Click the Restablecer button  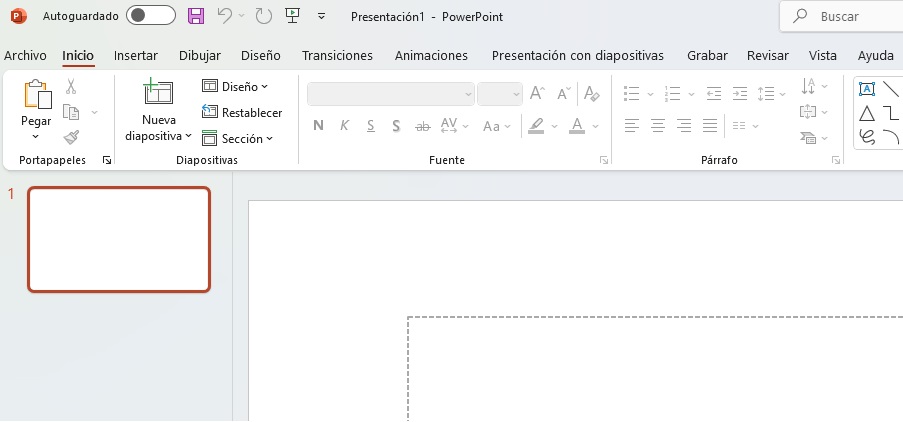[x=242, y=113]
